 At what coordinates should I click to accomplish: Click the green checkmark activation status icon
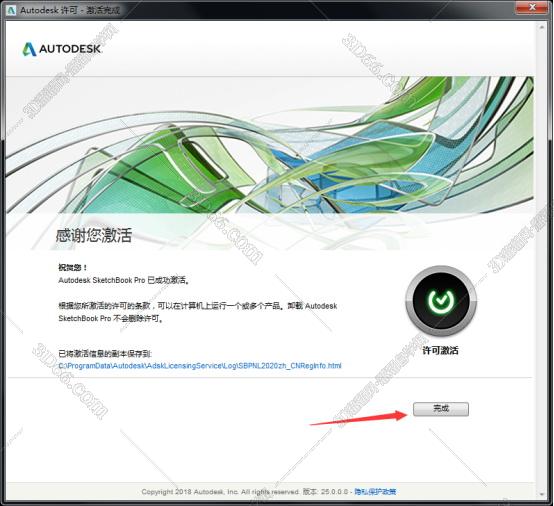(x=441, y=301)
